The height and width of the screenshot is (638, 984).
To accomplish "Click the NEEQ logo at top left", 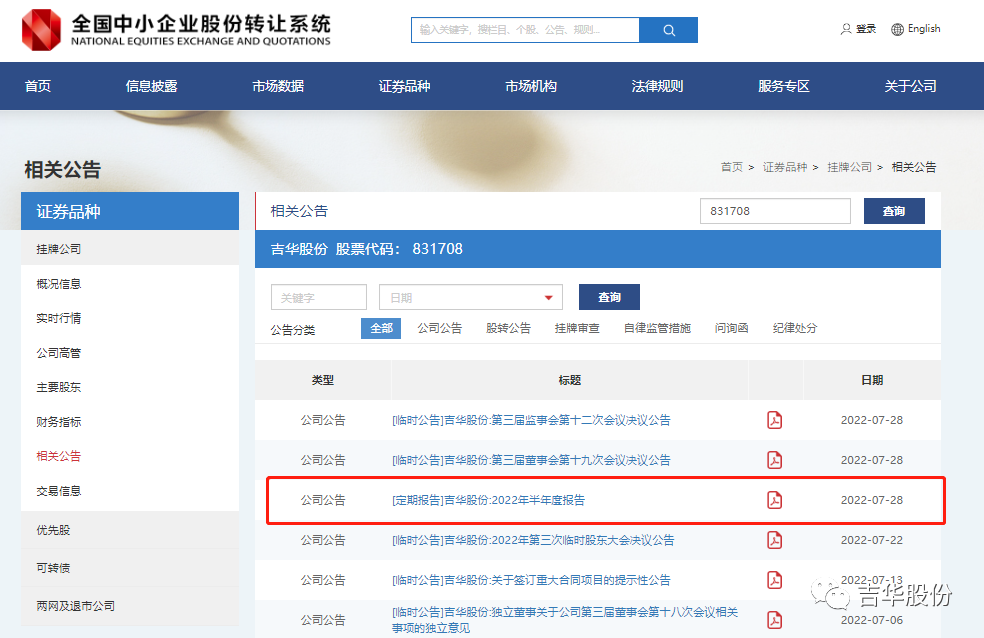I will (x=176, y=29).
